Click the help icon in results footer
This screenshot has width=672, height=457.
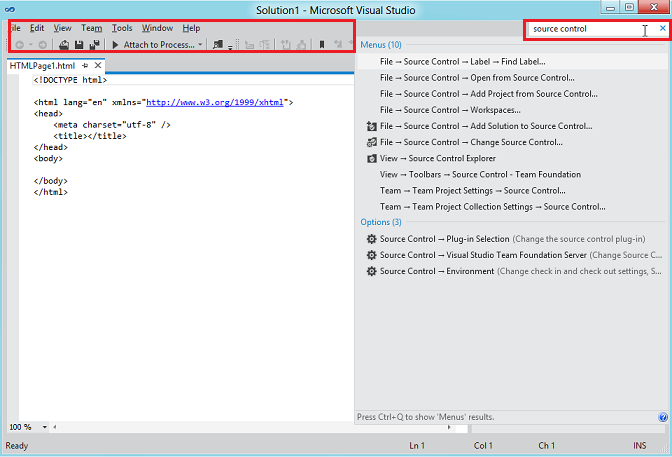pyautogui.click(x=663, y=417)
